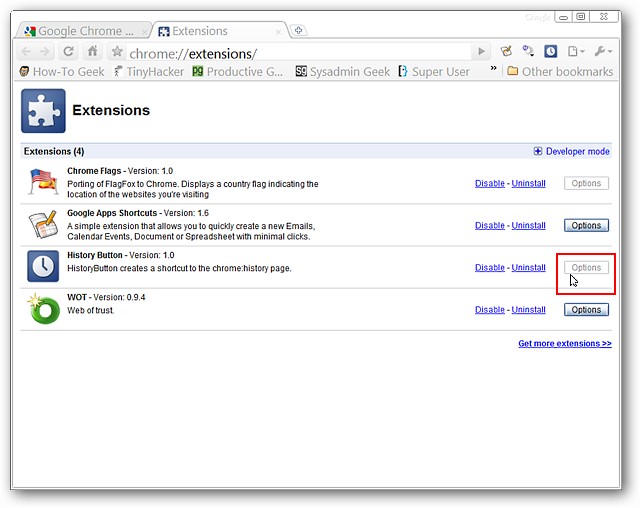Uninstall History Button extension
Screen dimensions: 640x508
528,268
